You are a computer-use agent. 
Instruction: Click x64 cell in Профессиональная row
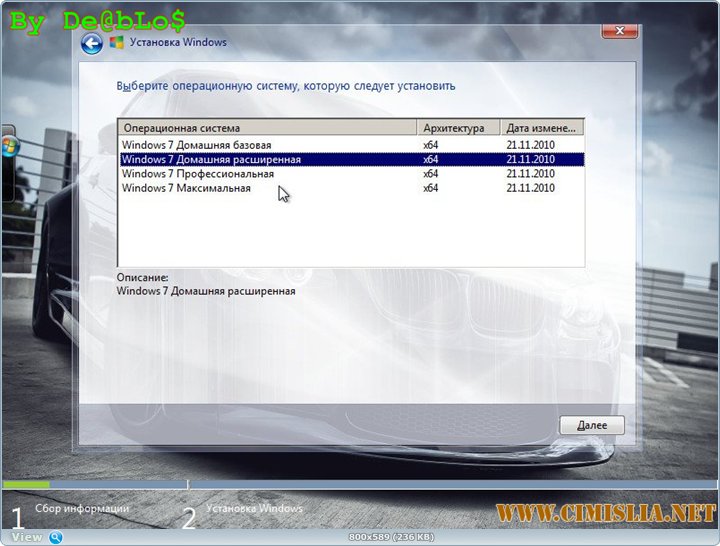(x=431, y=173)
